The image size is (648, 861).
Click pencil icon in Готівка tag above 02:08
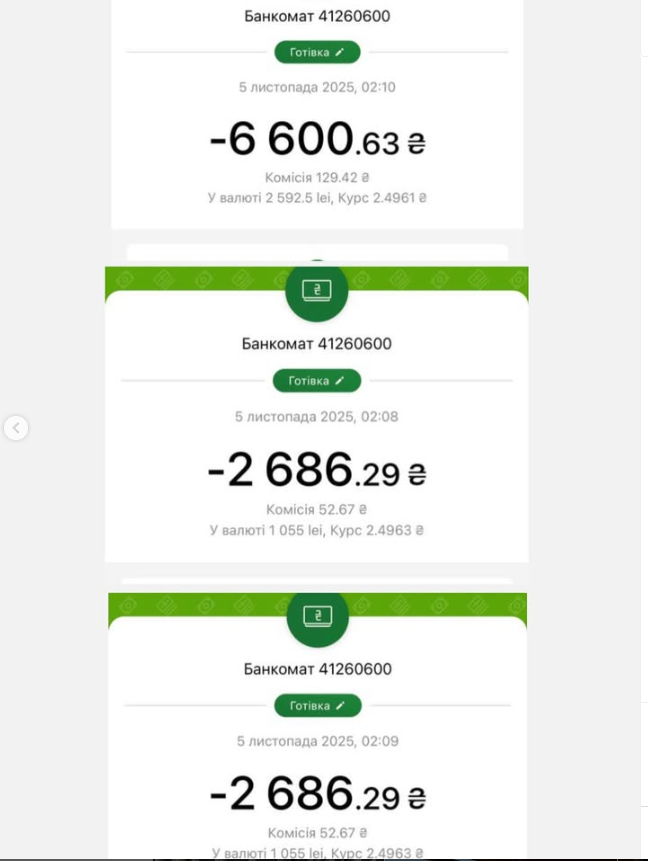[340, 381]
